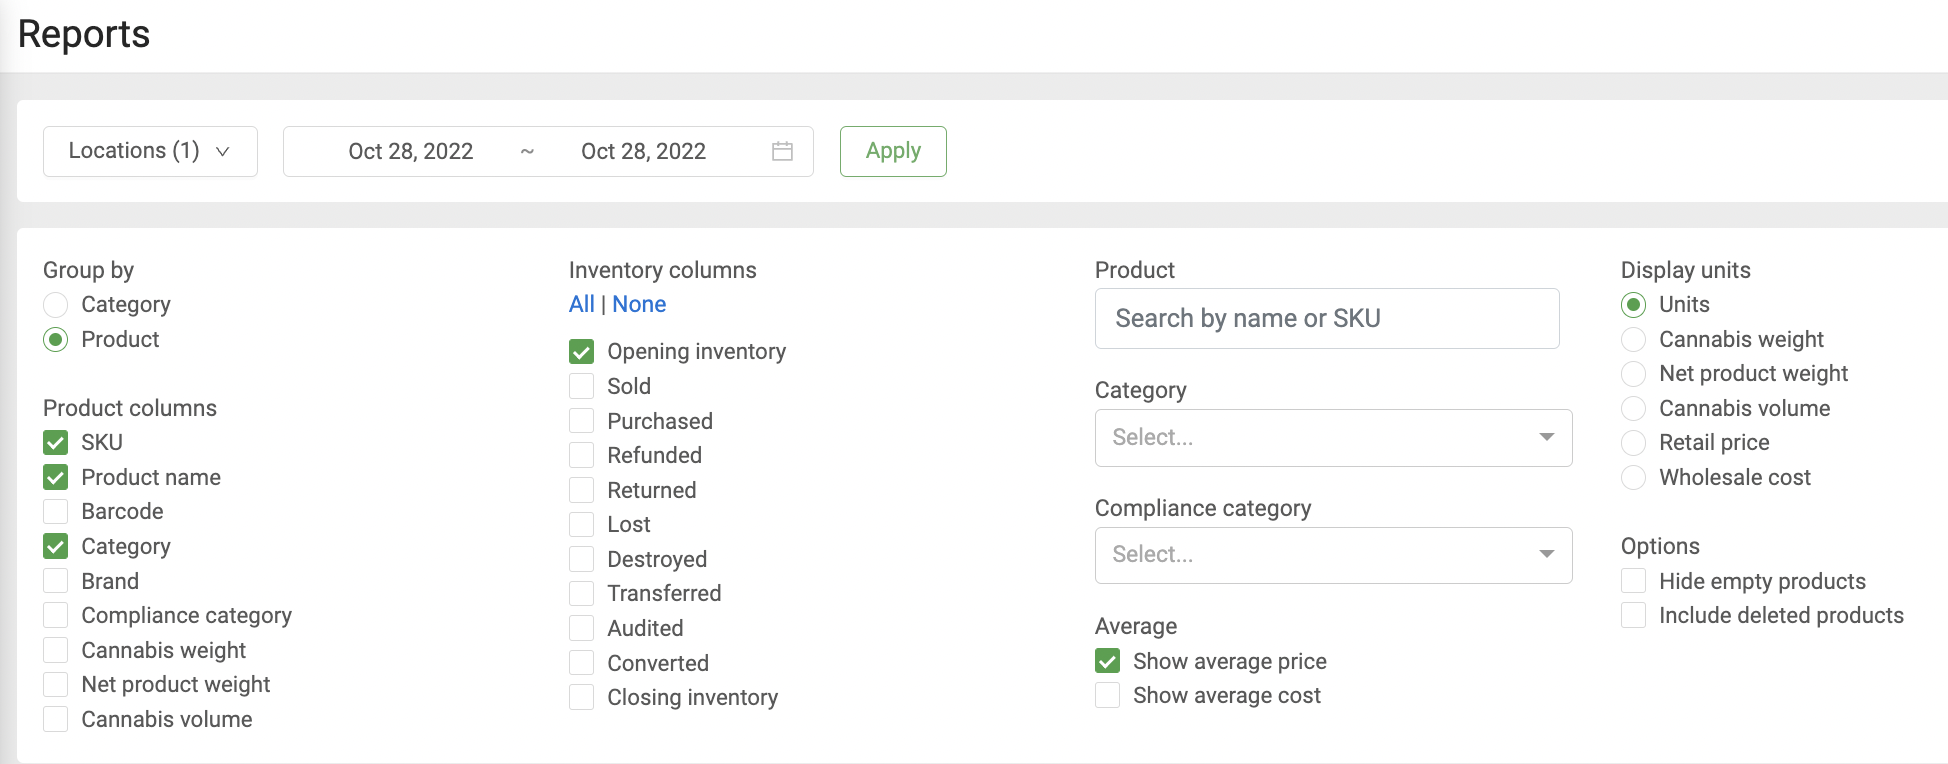This screenshot has width=1948, height=764.
Task: Enable Closing inventory column
Action: pyautogui.click(x=581, y=697)
